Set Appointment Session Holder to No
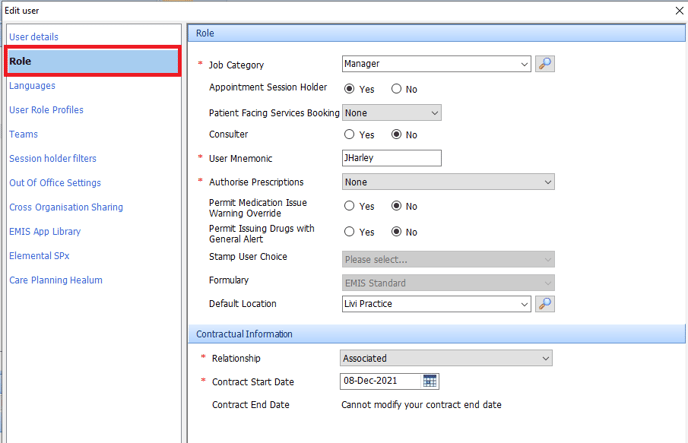The width and height of the screenshot is (688, 443). click(x=397, y=89)
